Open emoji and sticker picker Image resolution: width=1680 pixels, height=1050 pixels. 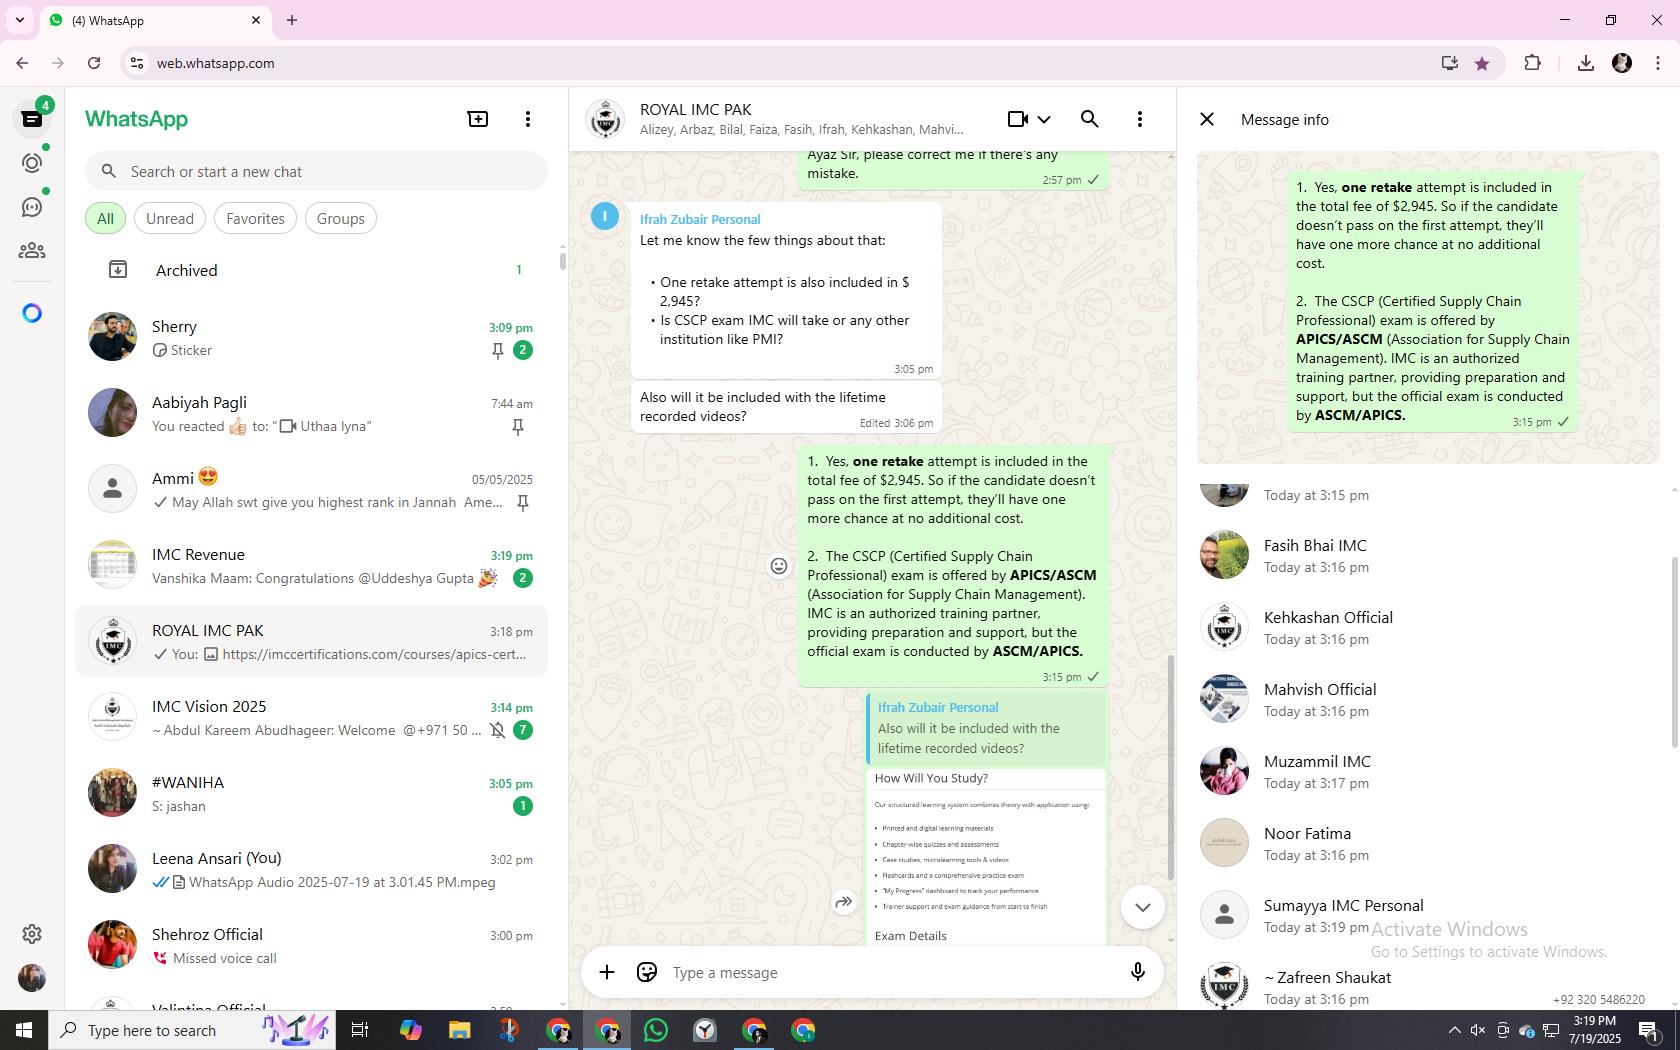coord(647,972)
